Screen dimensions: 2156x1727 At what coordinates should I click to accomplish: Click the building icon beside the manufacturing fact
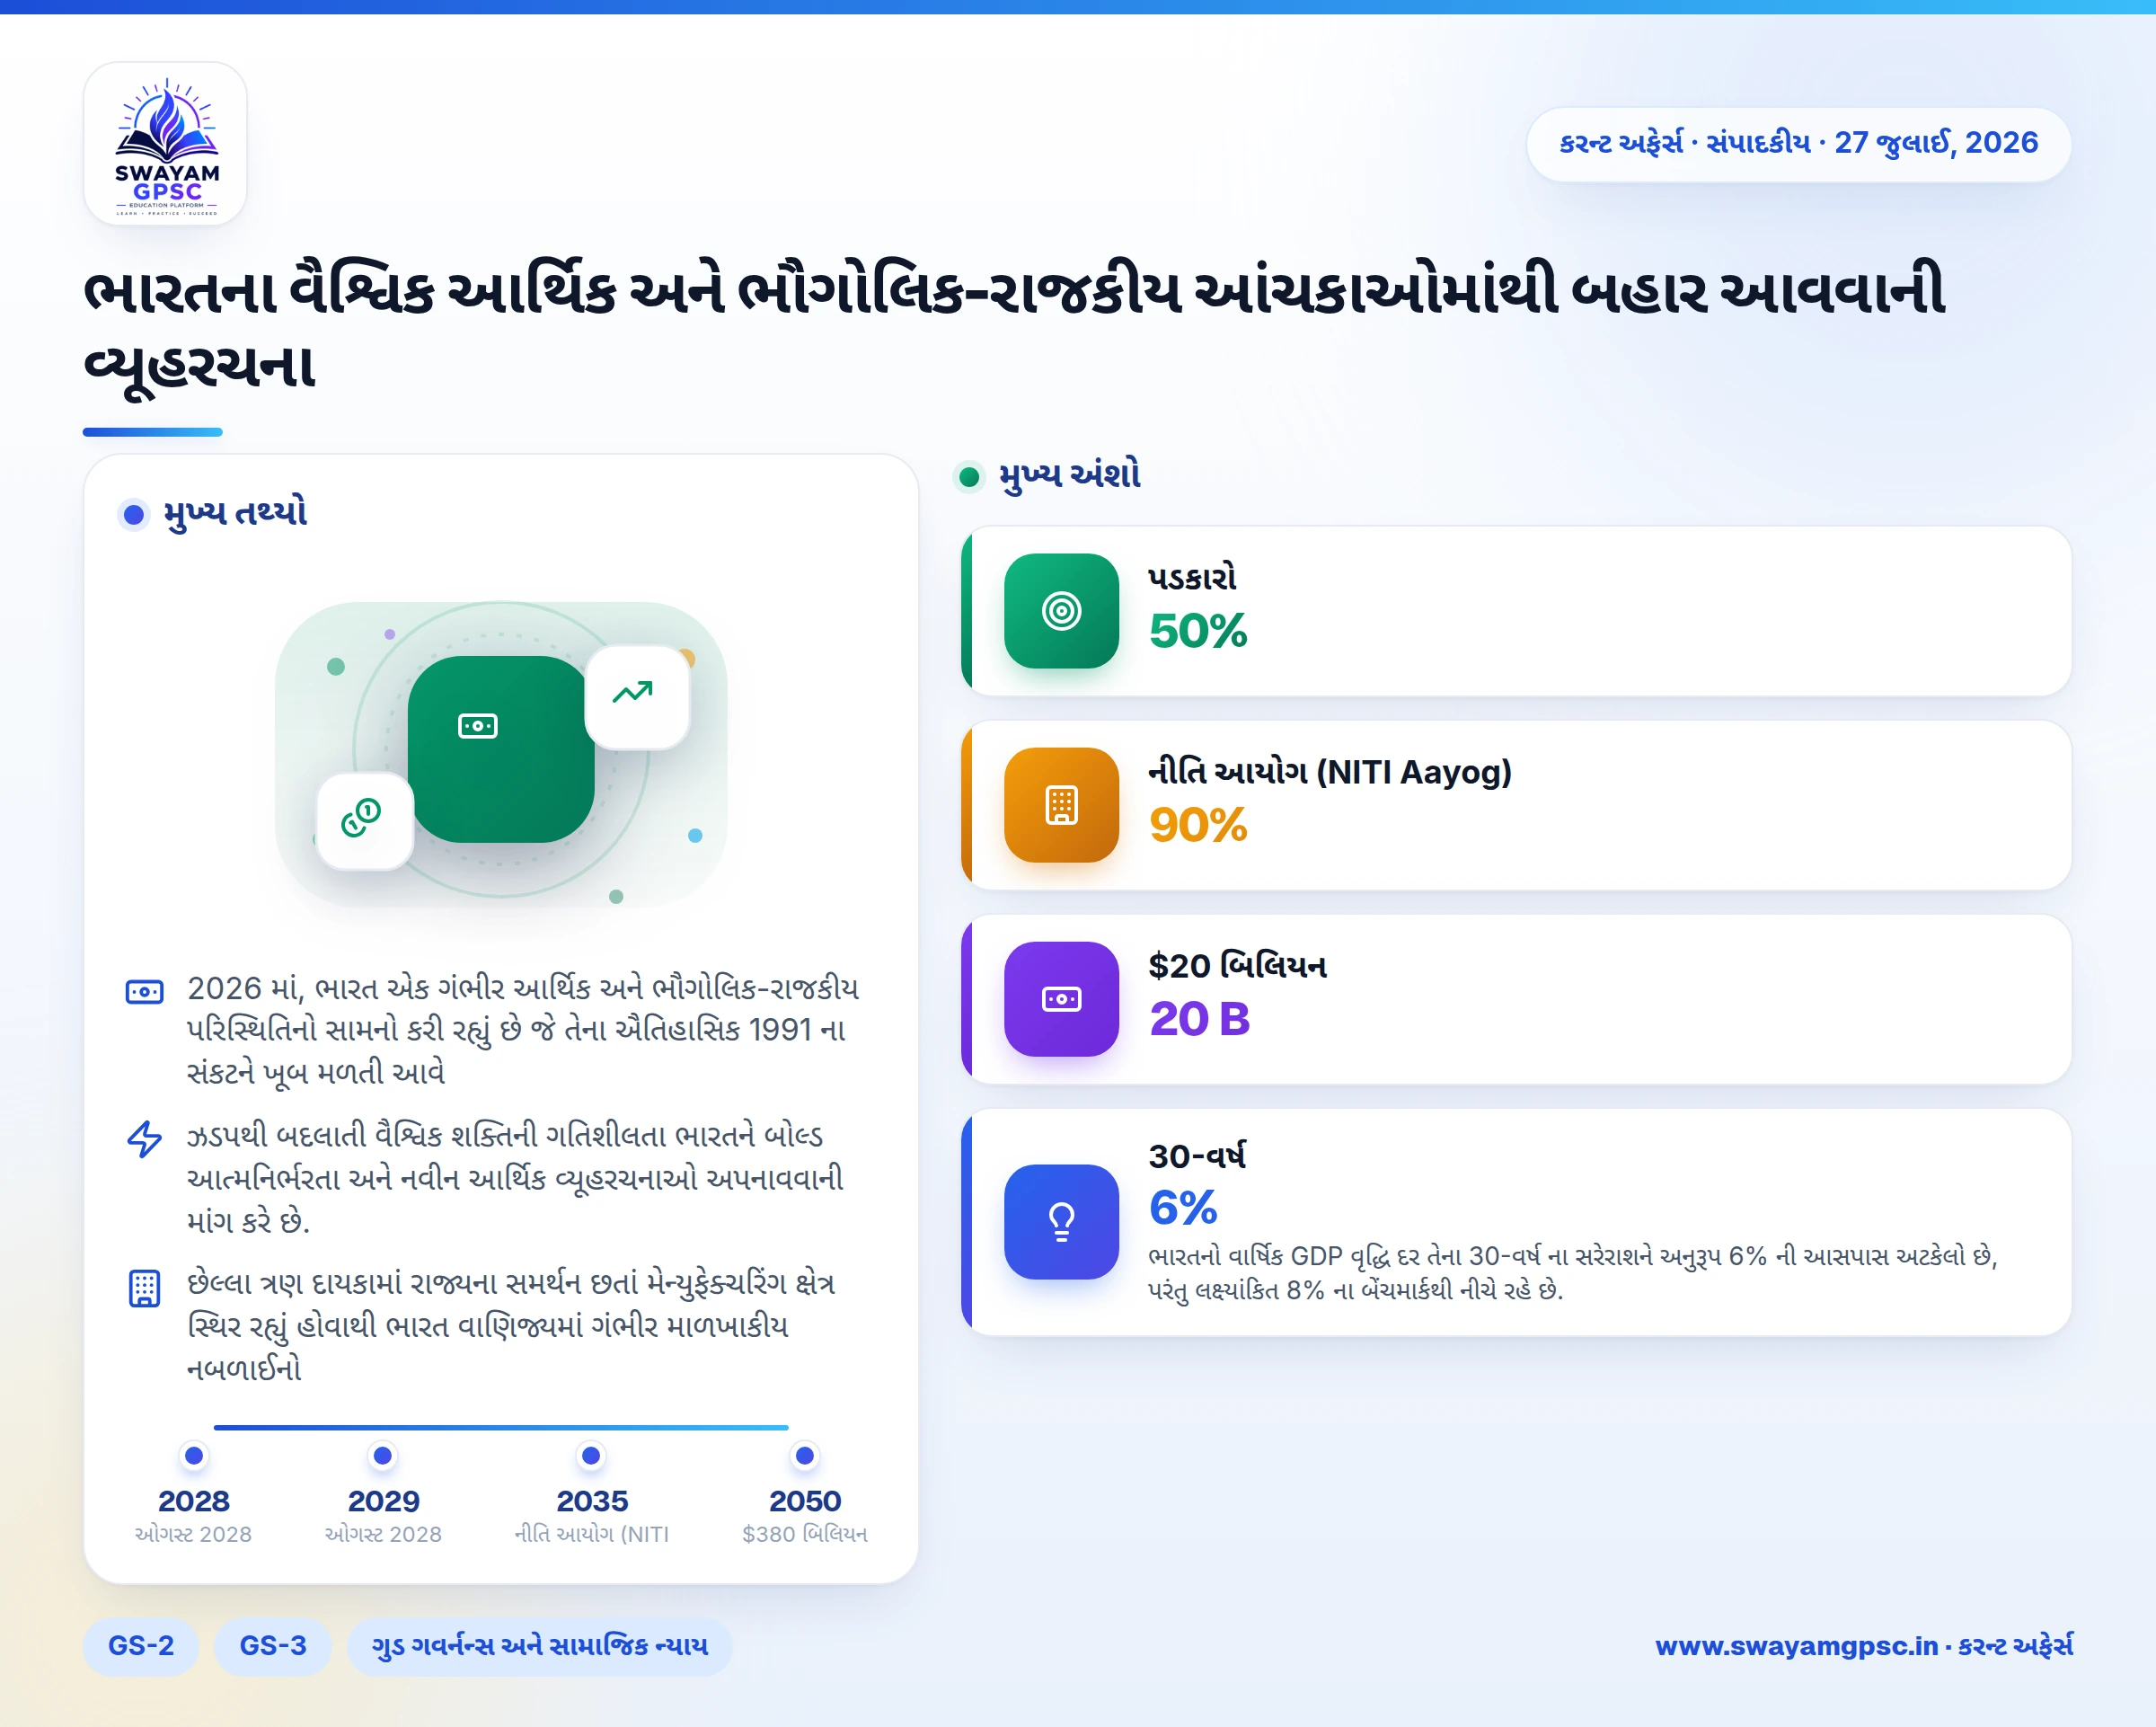tap(145, 1288)
